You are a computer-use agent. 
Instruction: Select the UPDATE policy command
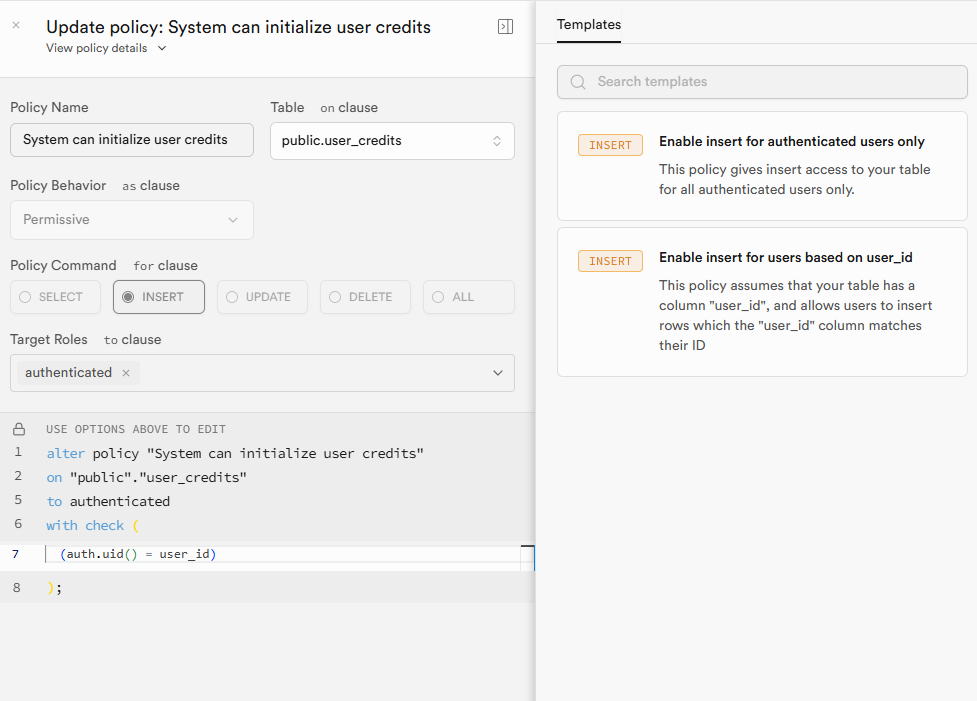click(262, 297)
